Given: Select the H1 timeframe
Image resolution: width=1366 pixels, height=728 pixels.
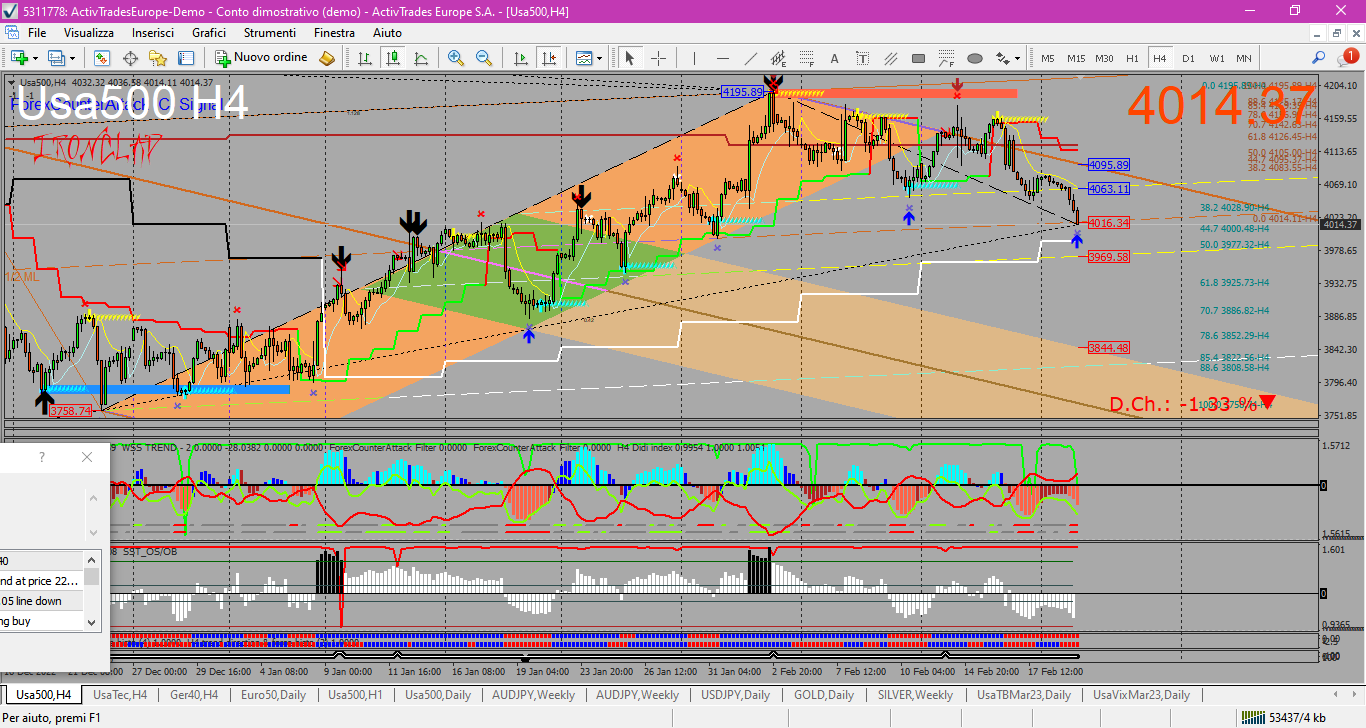Looking at the screenshot, I should click(1132, 58).
